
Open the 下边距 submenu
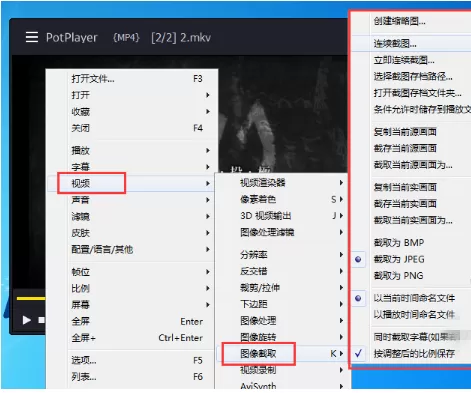coord(282,304)
